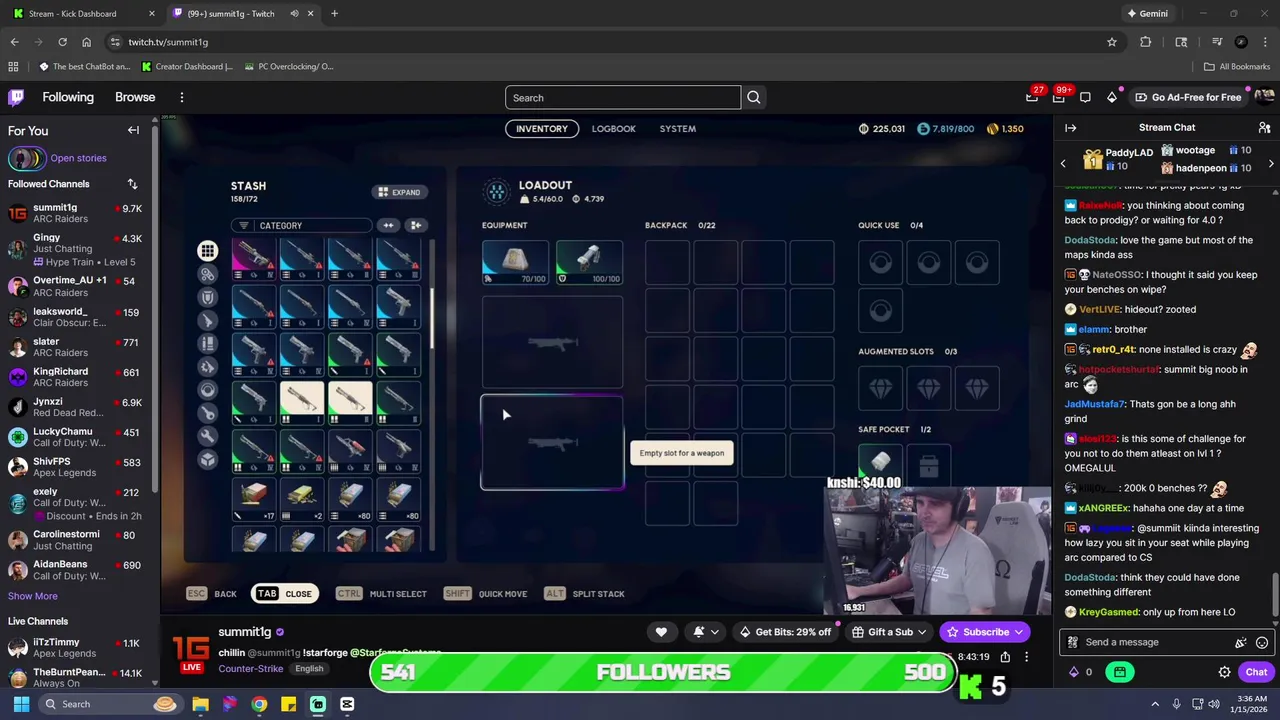This screenshot has height=720, width=1280.
Task: Open the account avatar menu on Twitch
Action: [1265, 97]
